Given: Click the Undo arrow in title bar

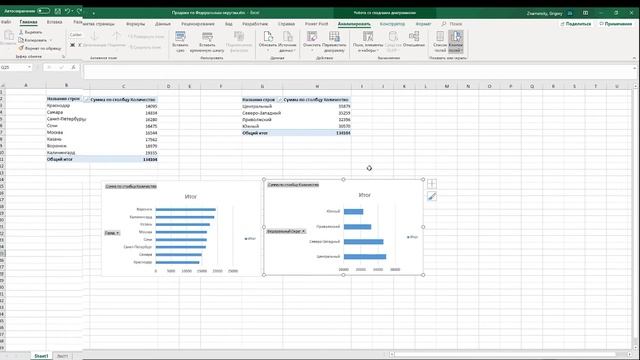Looking at the screenshot, I should 68,11.
